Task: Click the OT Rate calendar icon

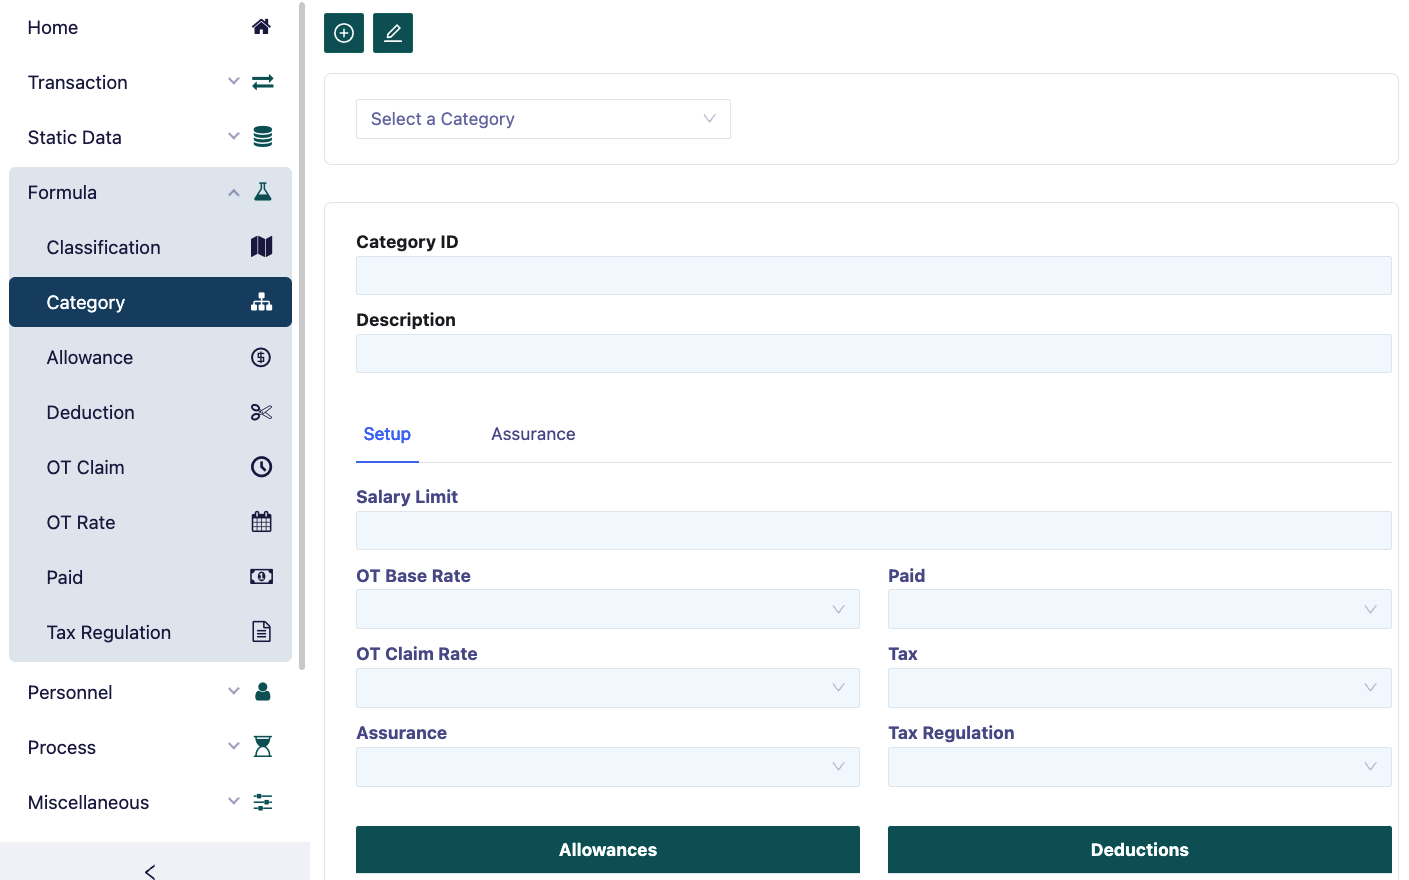Action: [261, 522]
